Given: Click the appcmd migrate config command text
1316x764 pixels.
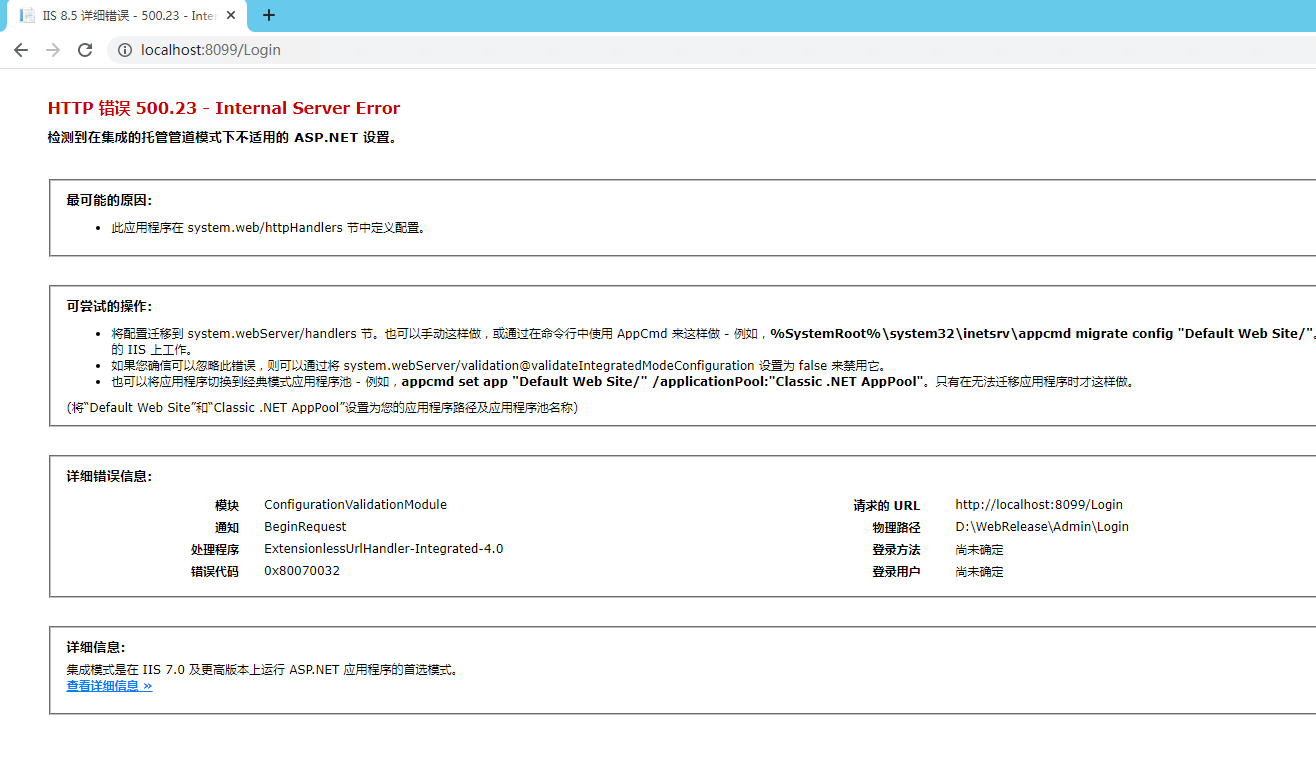Looking at the screenshot, I should click(x=1040, y=334).
